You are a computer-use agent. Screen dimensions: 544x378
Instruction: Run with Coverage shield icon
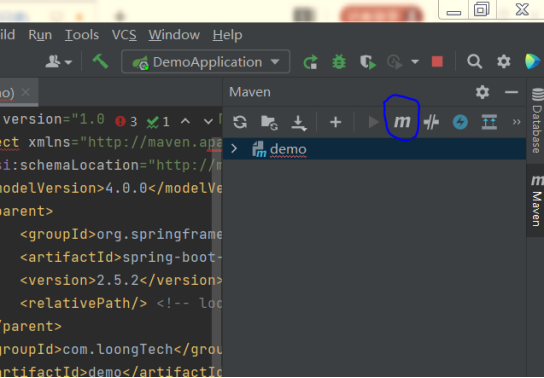click(x=368, y=62)
